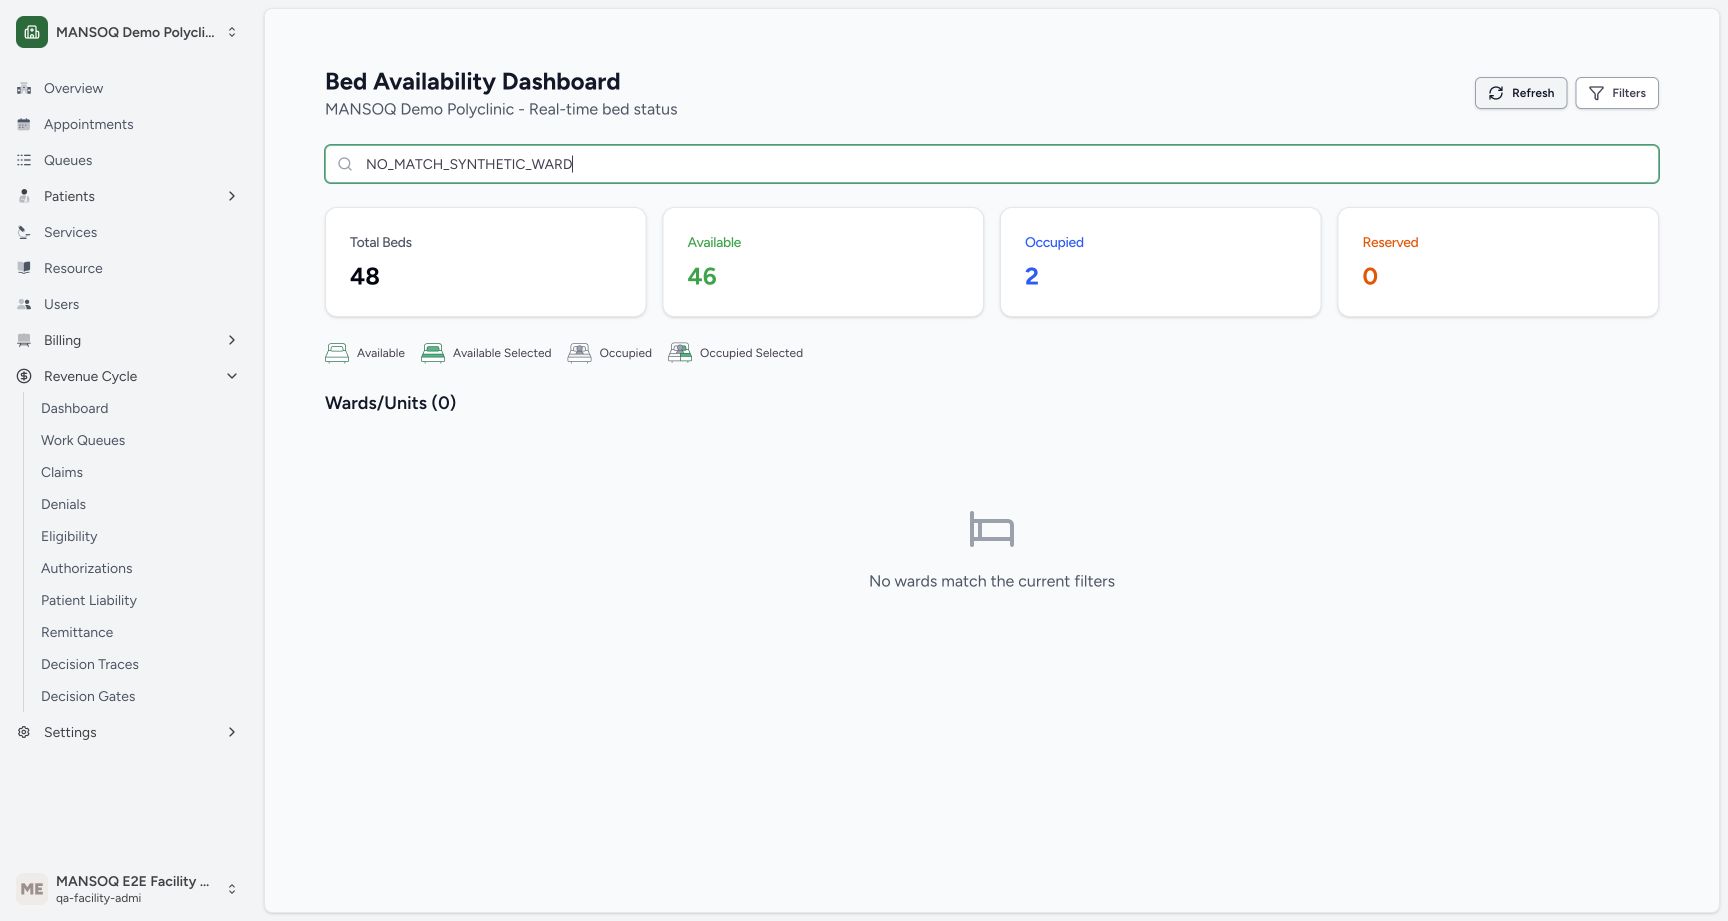This screenshot has width=1728, height=921.
Task: Click the Occupied bed legend icon
Action: click(x=580, y=353)
